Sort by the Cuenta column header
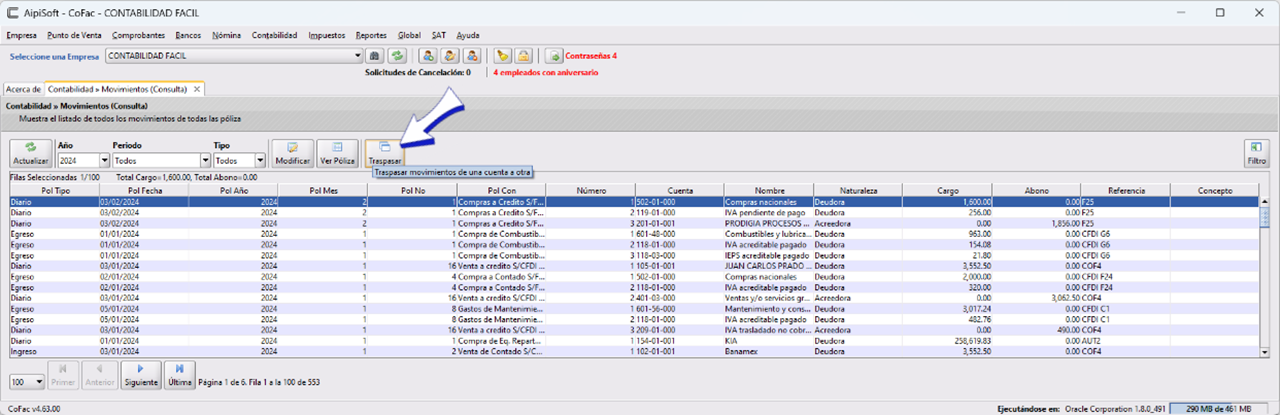 (x=680, y=190)
